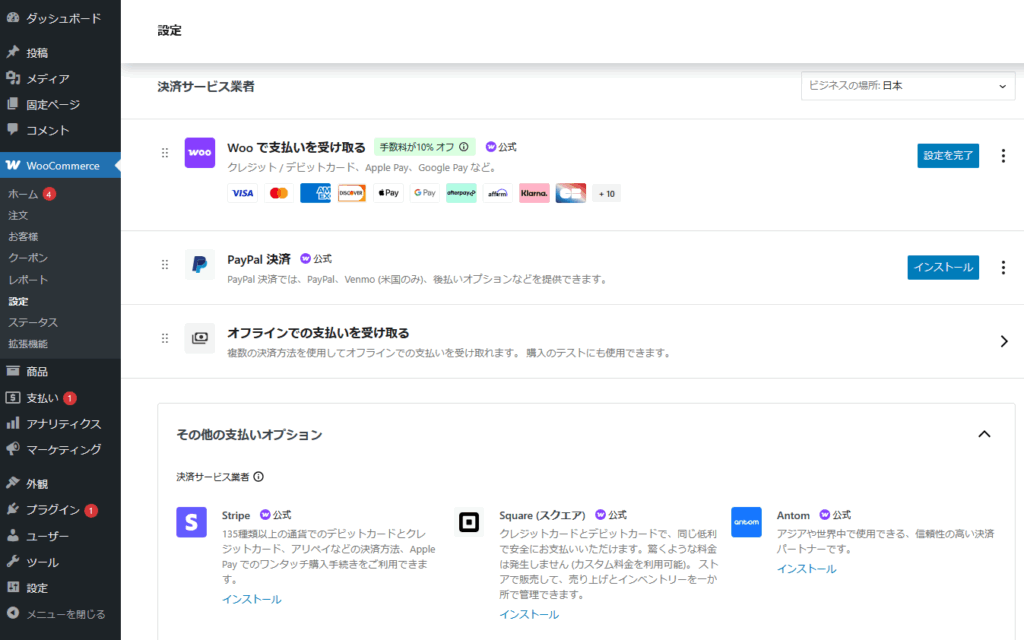This screenshot has height=640, width=1024.
Task: Click the info icon on 手数料が10% オフ badge
Action: [x=464, y=147]
